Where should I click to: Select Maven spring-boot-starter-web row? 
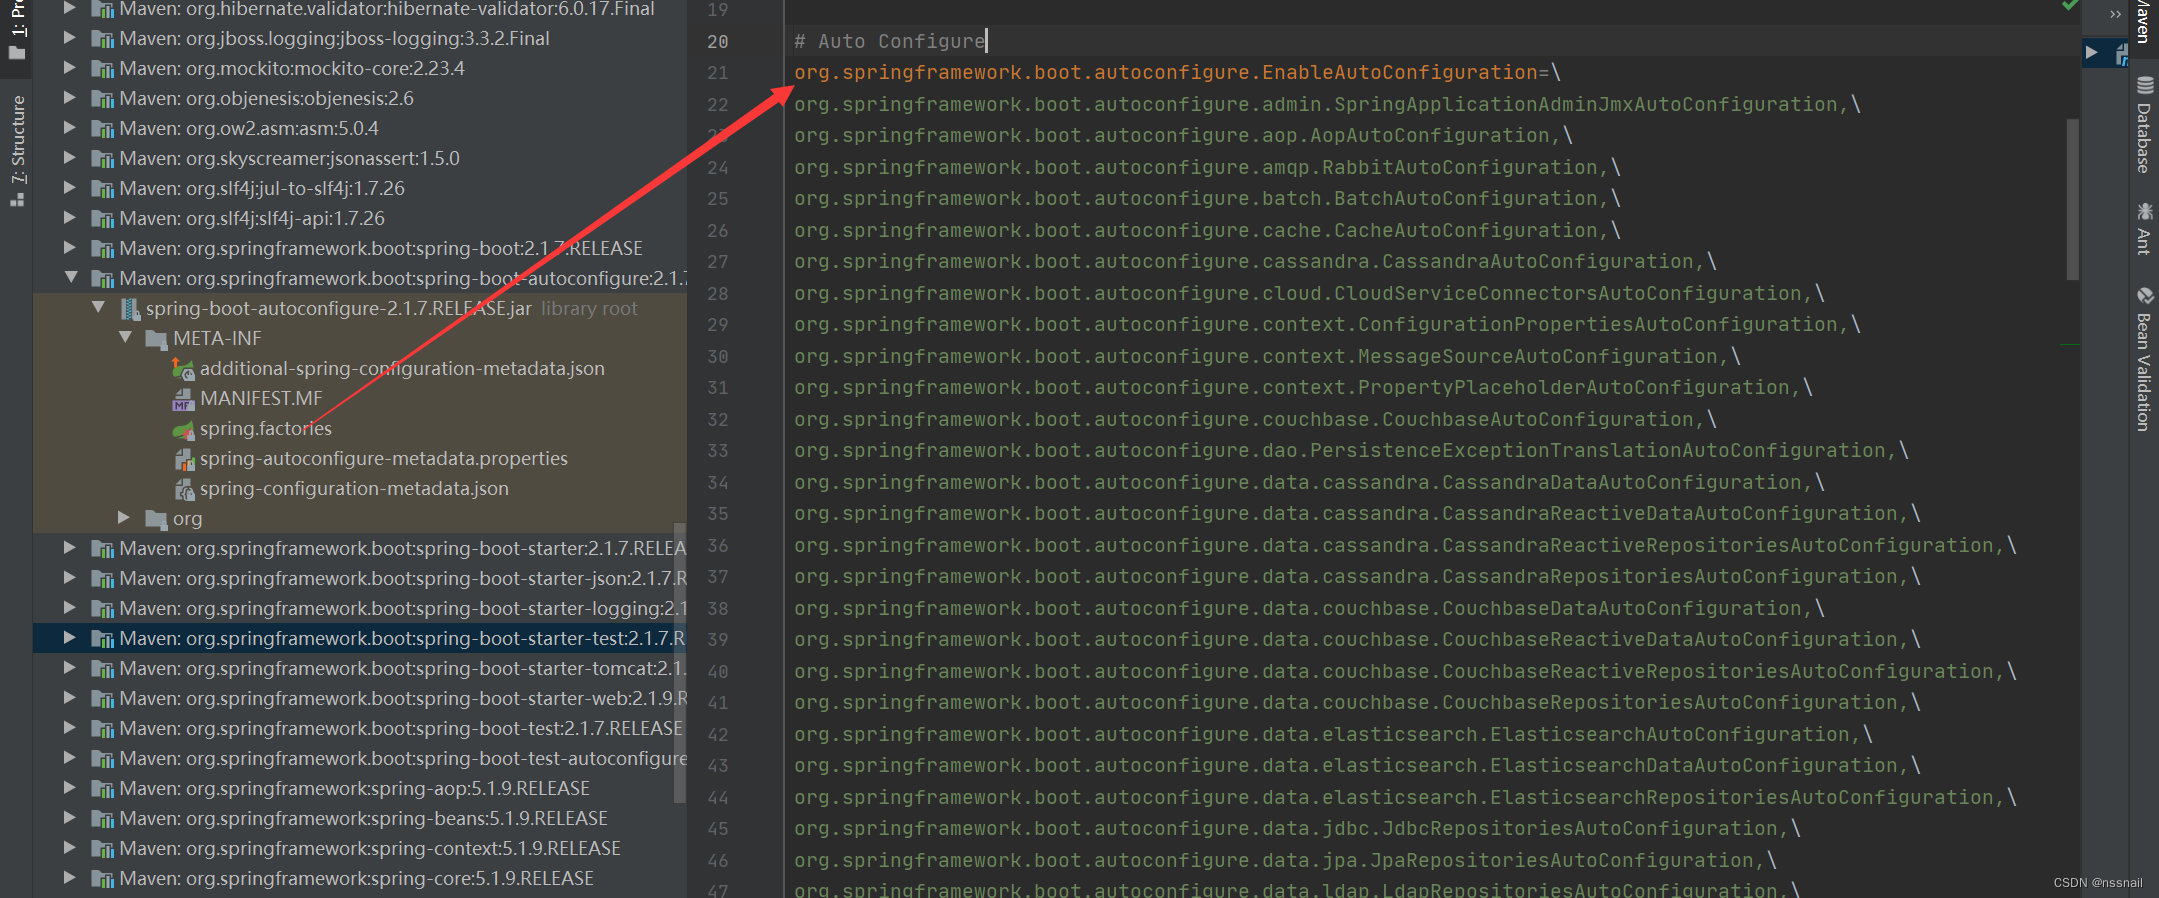(360, 698)
